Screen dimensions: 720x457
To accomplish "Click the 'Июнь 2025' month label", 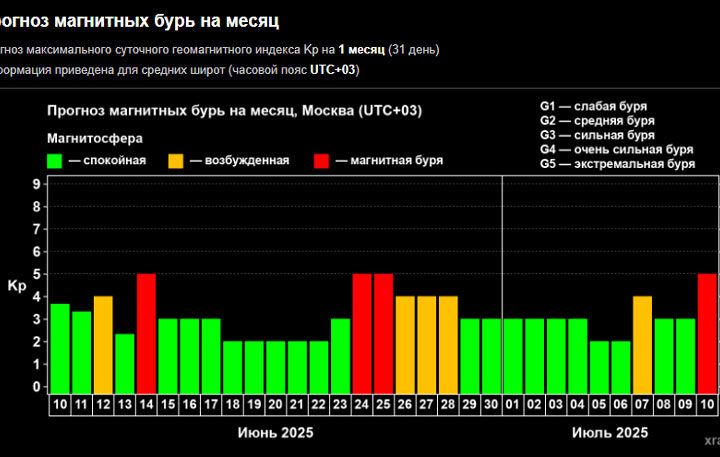I will coord(276,432).
